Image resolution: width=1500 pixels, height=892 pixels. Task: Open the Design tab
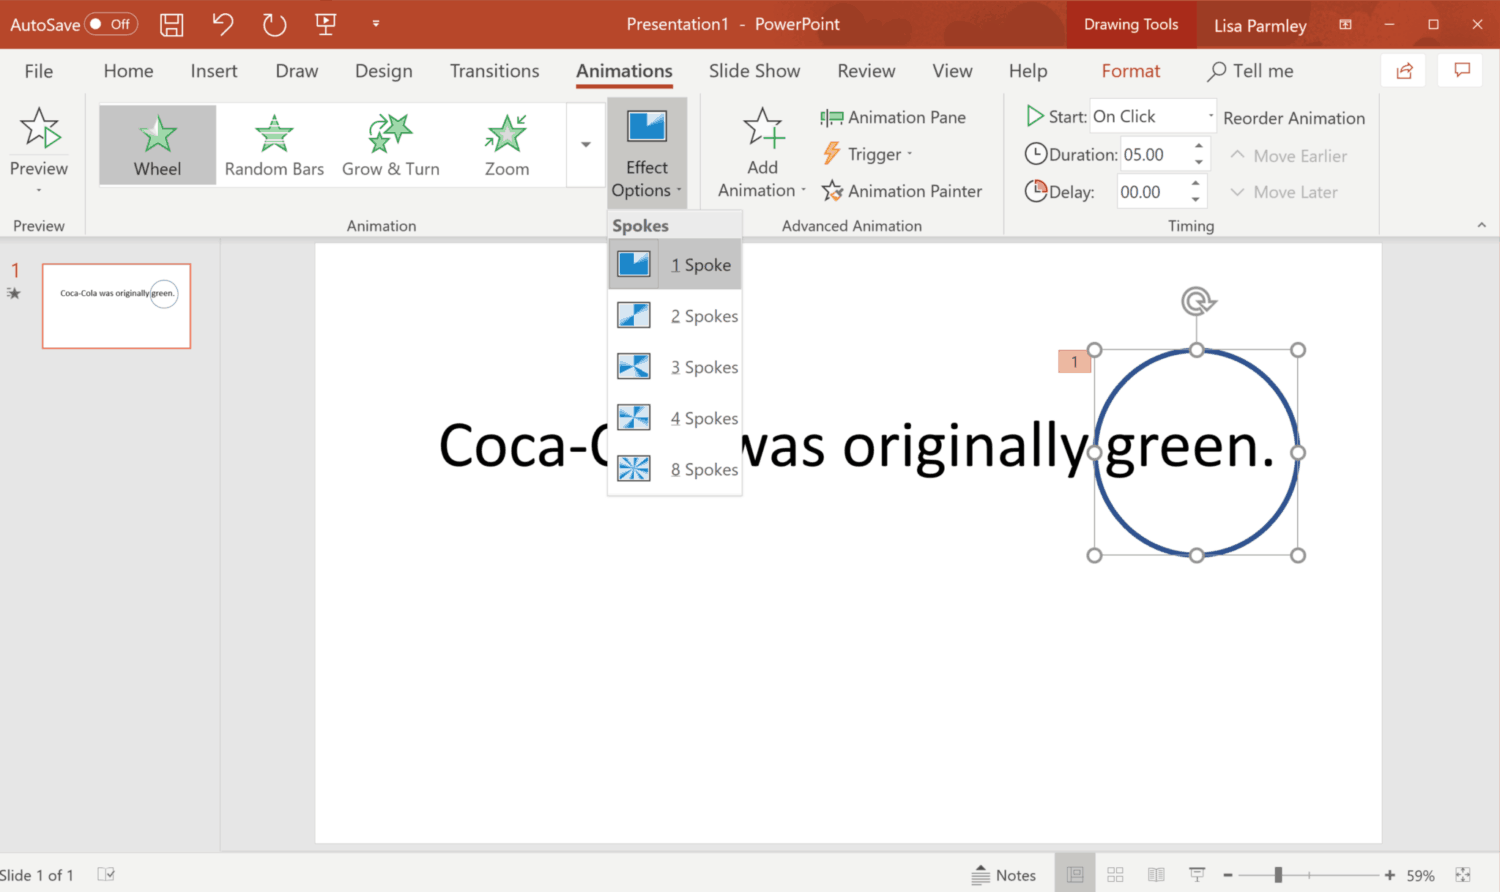[x=384, y=71]
